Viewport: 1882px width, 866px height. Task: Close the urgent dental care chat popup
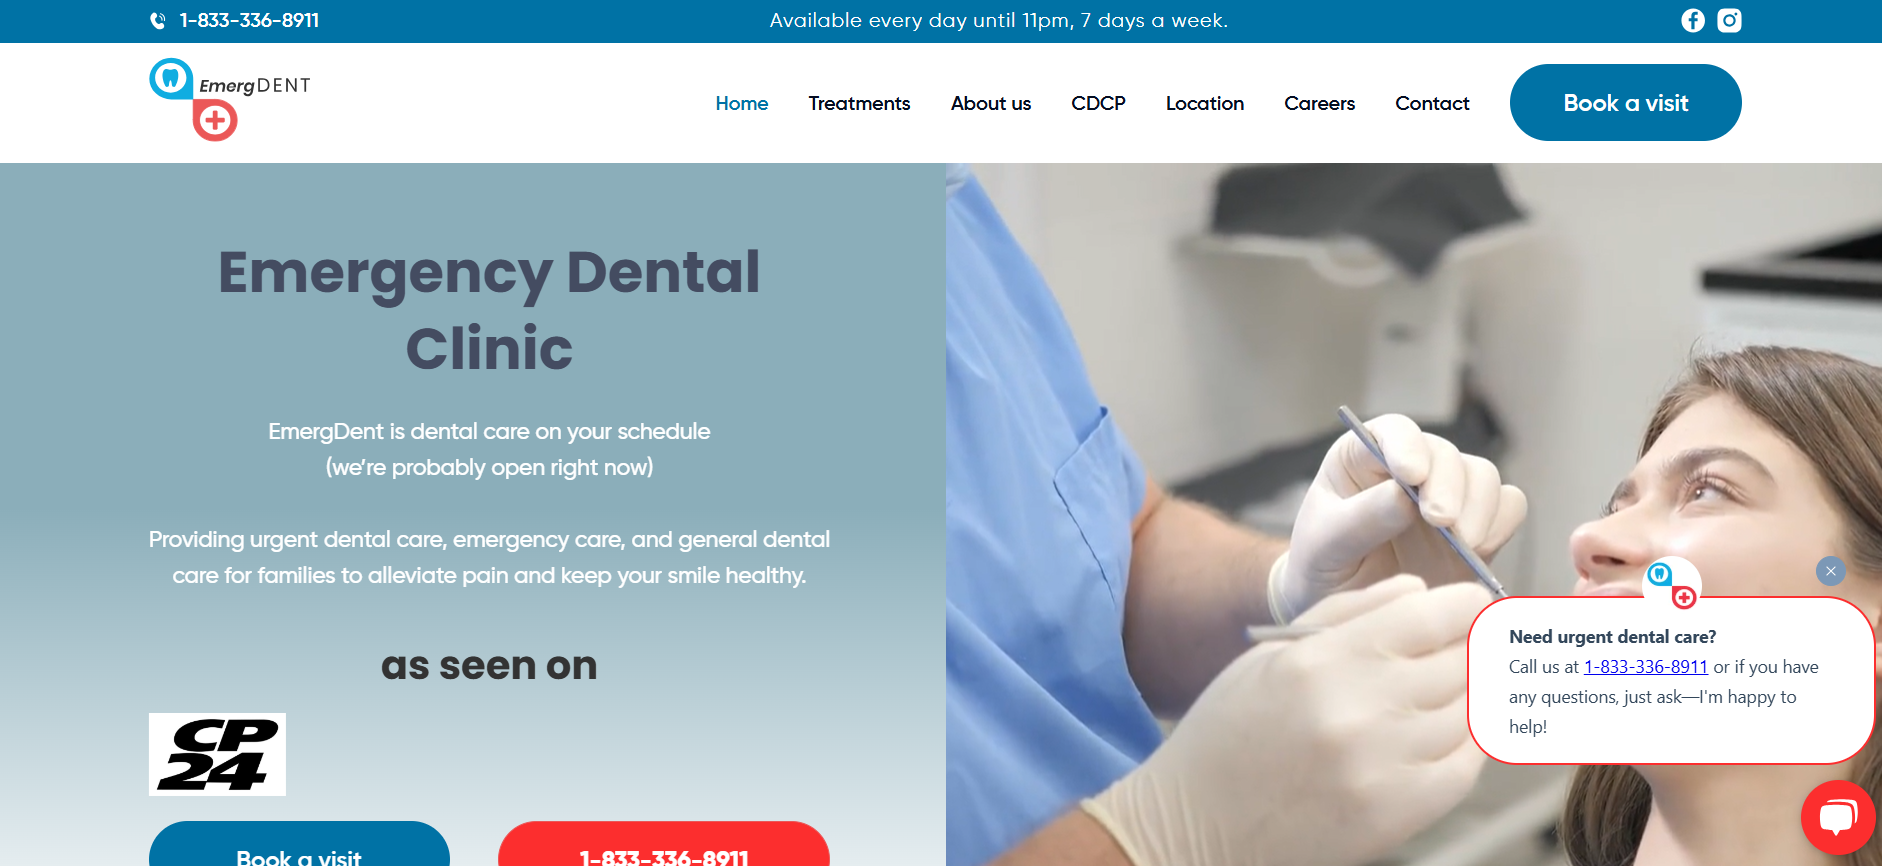pos(1831,571)
